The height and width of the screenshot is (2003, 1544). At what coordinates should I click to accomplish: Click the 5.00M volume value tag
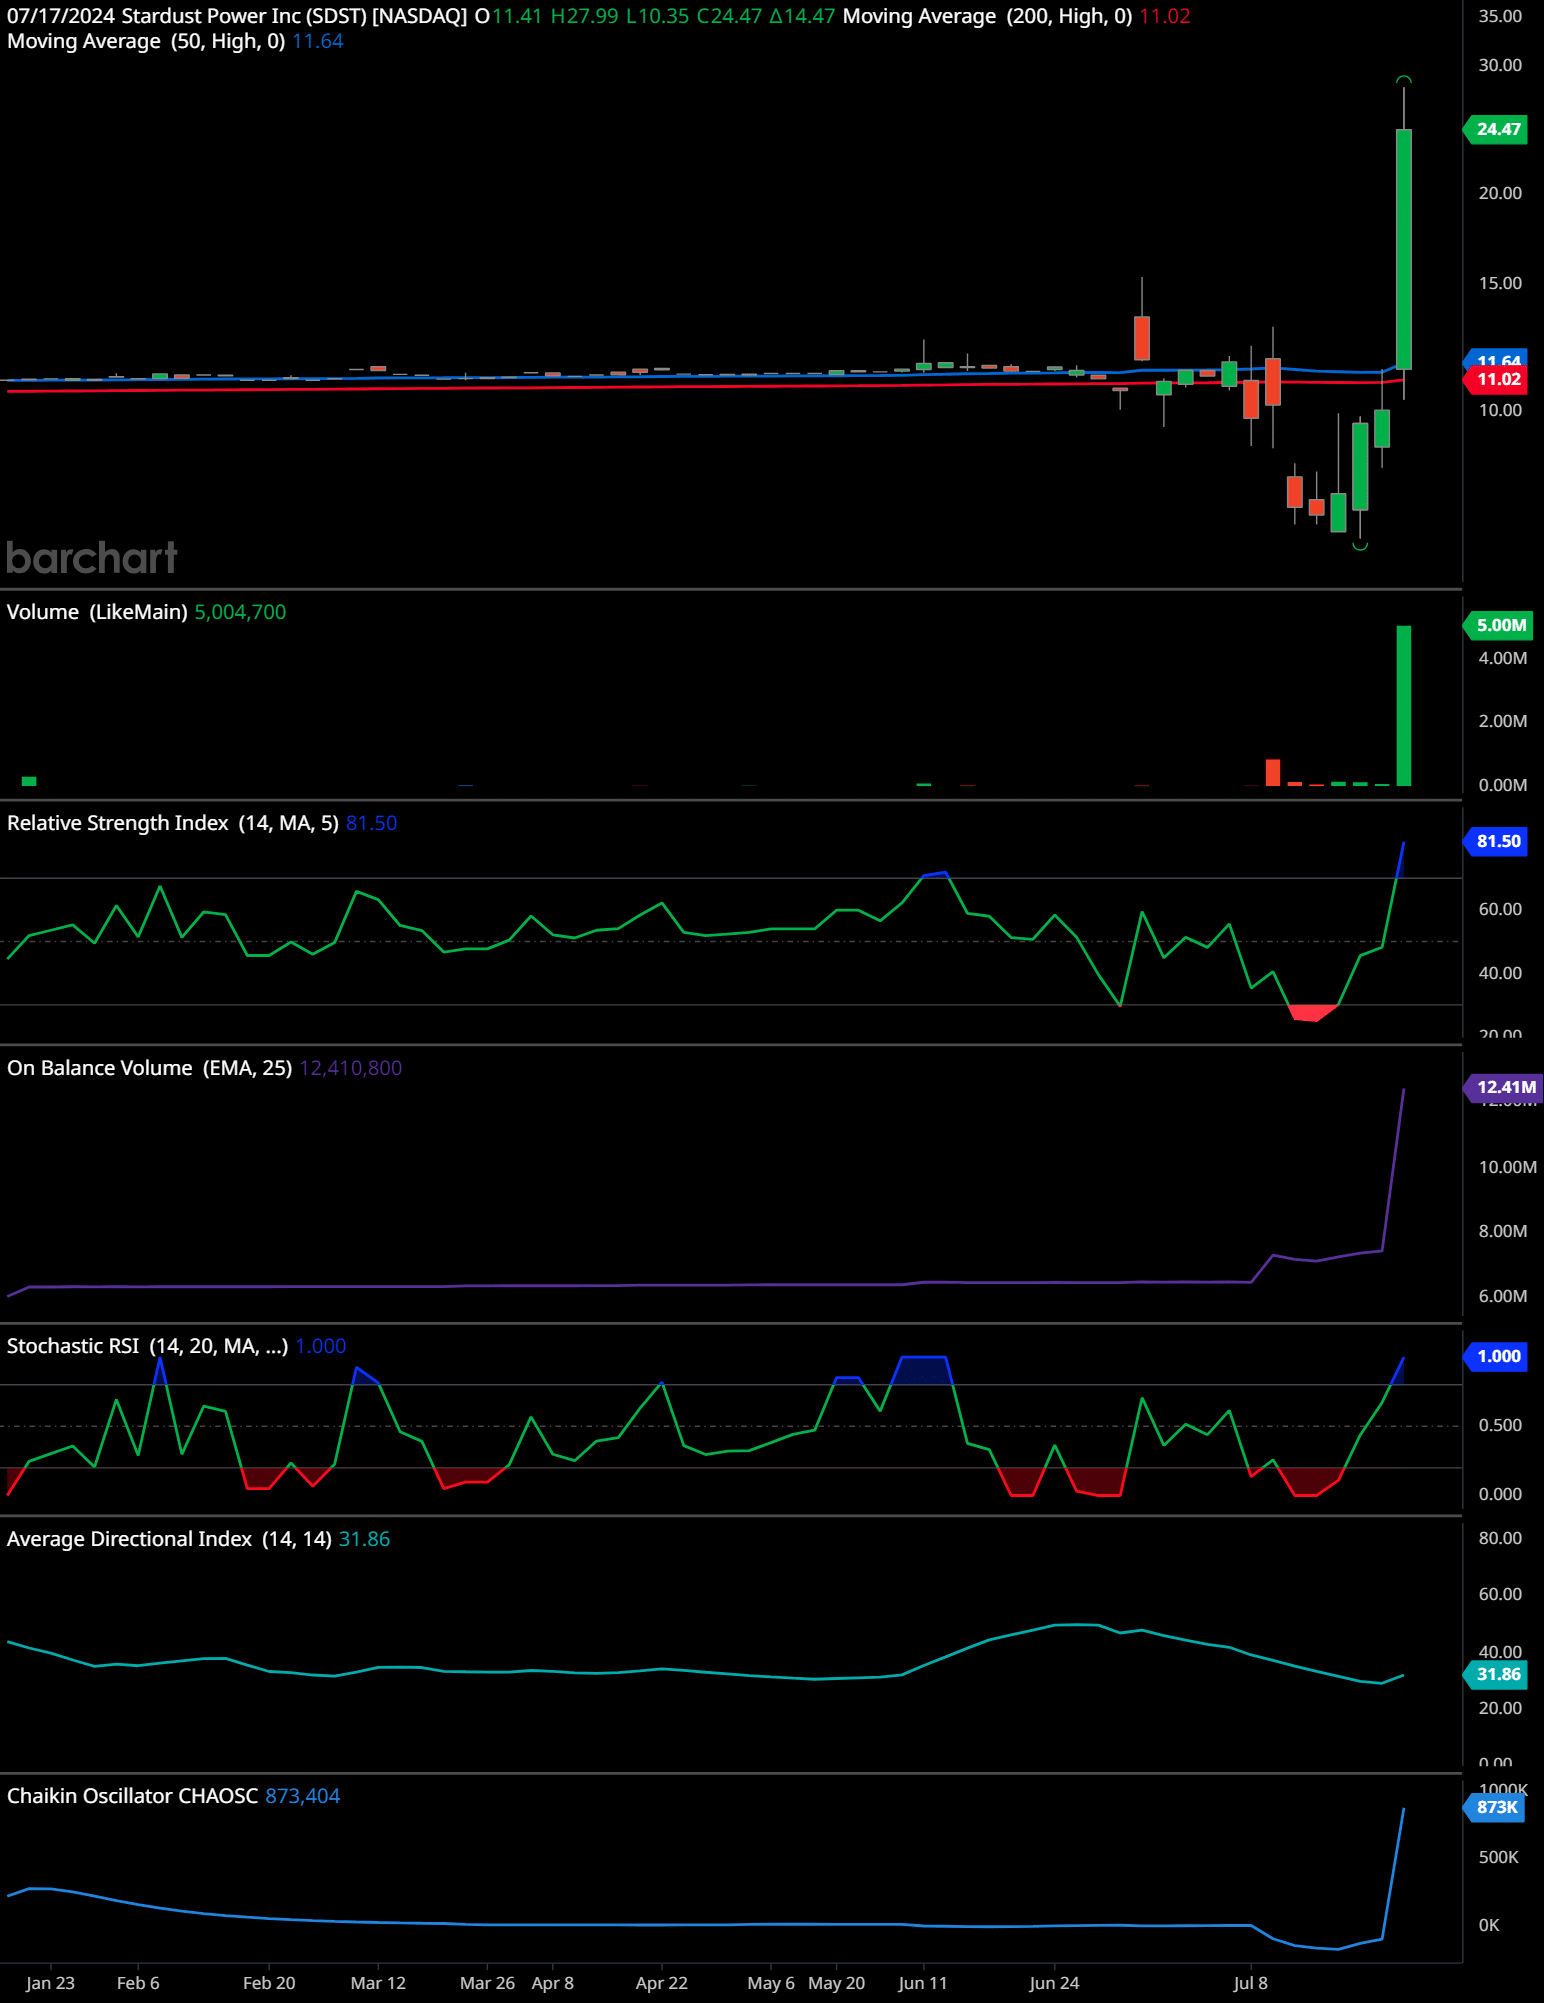1498,625
